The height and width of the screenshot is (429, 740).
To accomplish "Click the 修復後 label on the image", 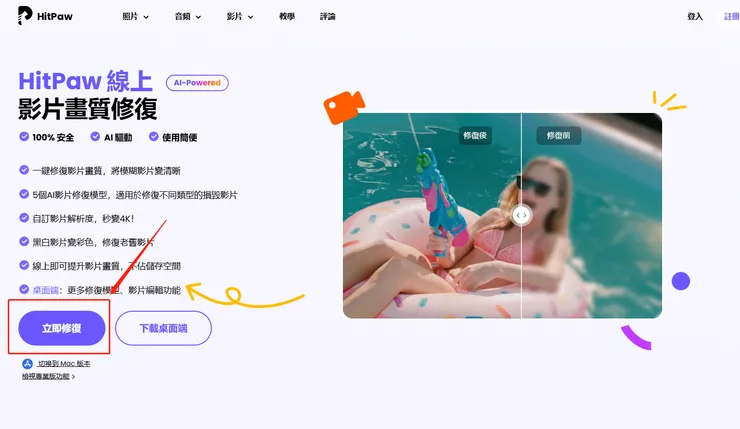I will (475, 135).
